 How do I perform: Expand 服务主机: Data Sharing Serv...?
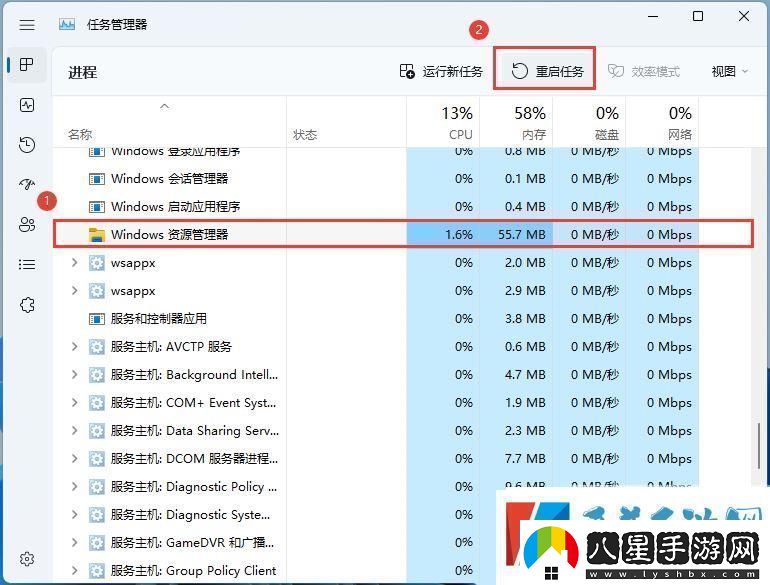click(74, 431)
